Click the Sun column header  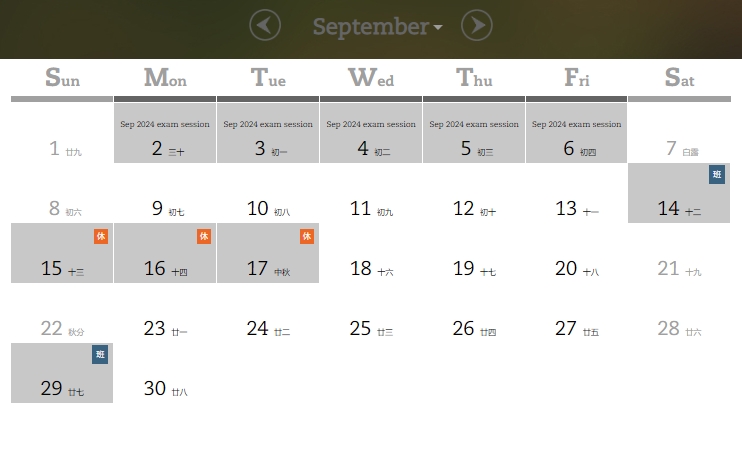click(62, 78)
